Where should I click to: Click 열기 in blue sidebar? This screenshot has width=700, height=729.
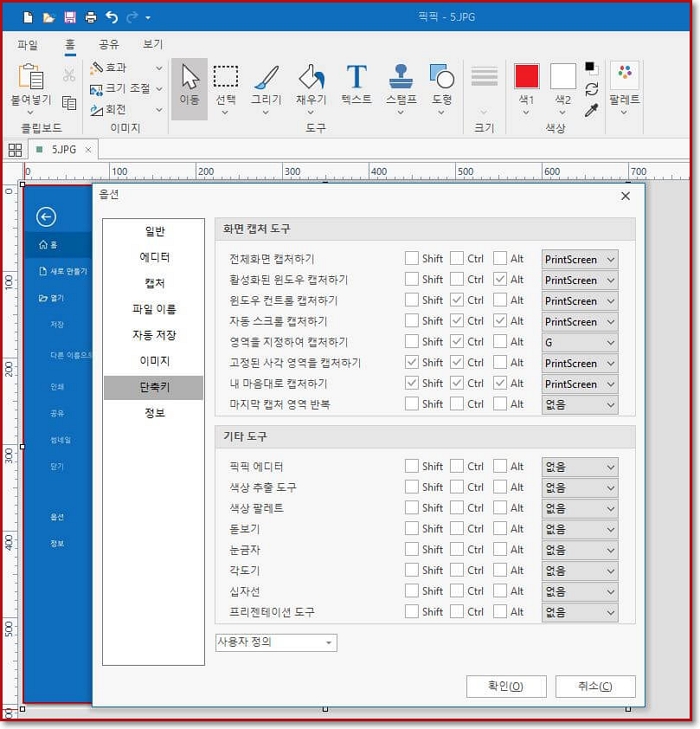point(51,298)
